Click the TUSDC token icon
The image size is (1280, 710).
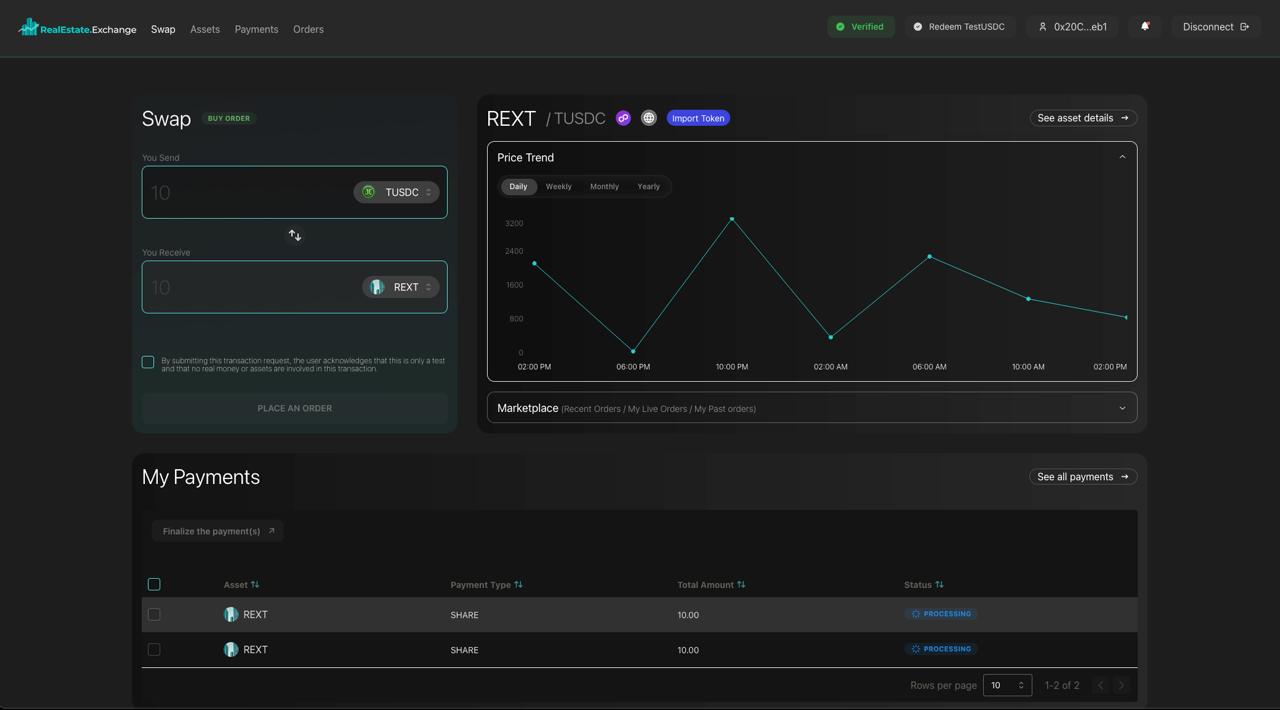pyautogui.click(x=368, y=192)
